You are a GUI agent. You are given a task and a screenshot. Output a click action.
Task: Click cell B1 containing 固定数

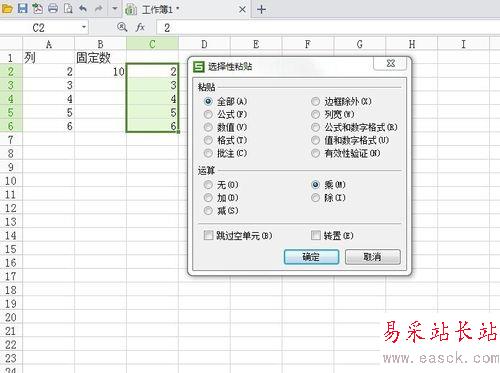click(x=100, y=58)
